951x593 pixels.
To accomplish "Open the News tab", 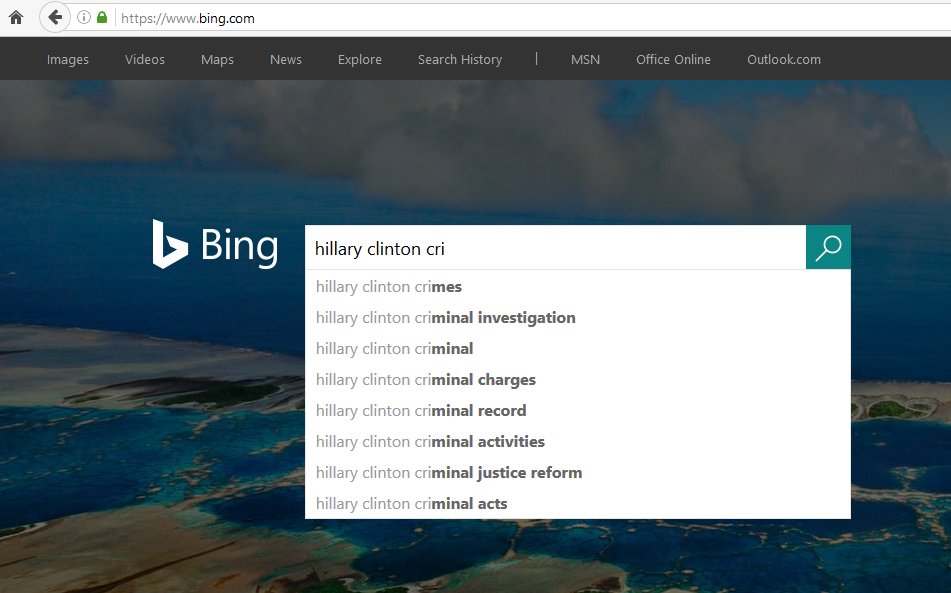I will 286,59.
